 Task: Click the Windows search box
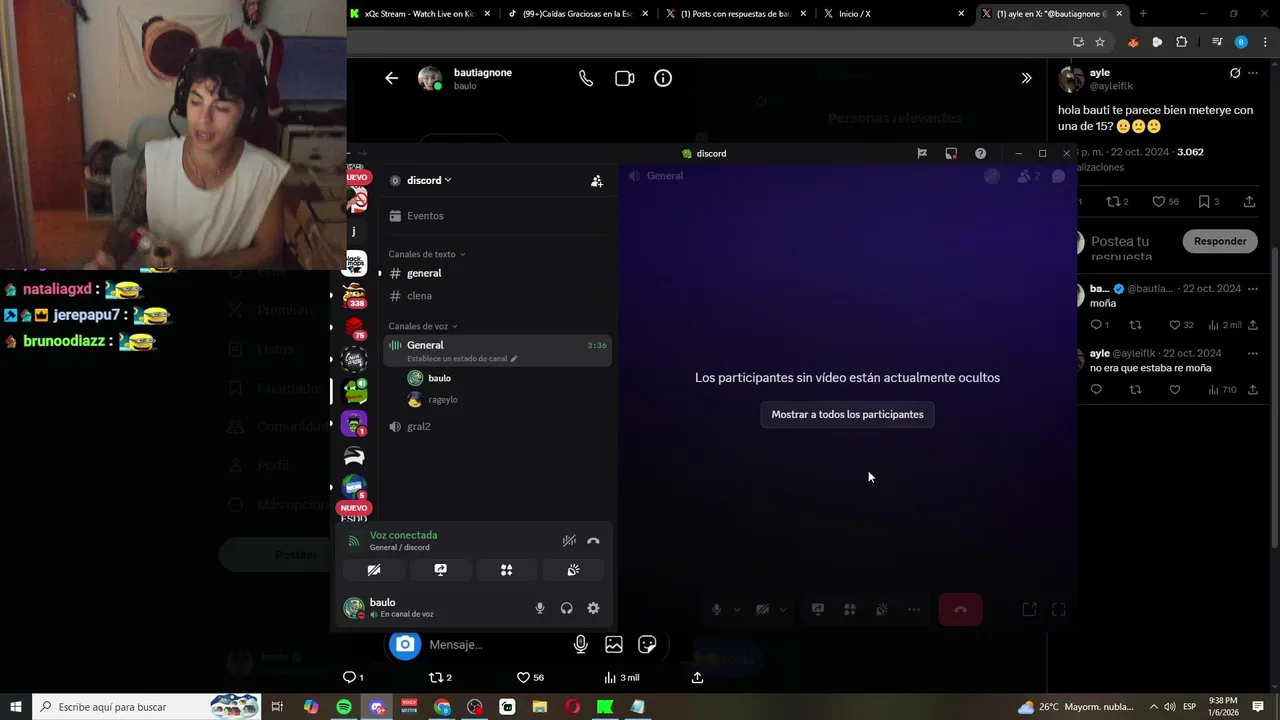(x=146, y=707)
